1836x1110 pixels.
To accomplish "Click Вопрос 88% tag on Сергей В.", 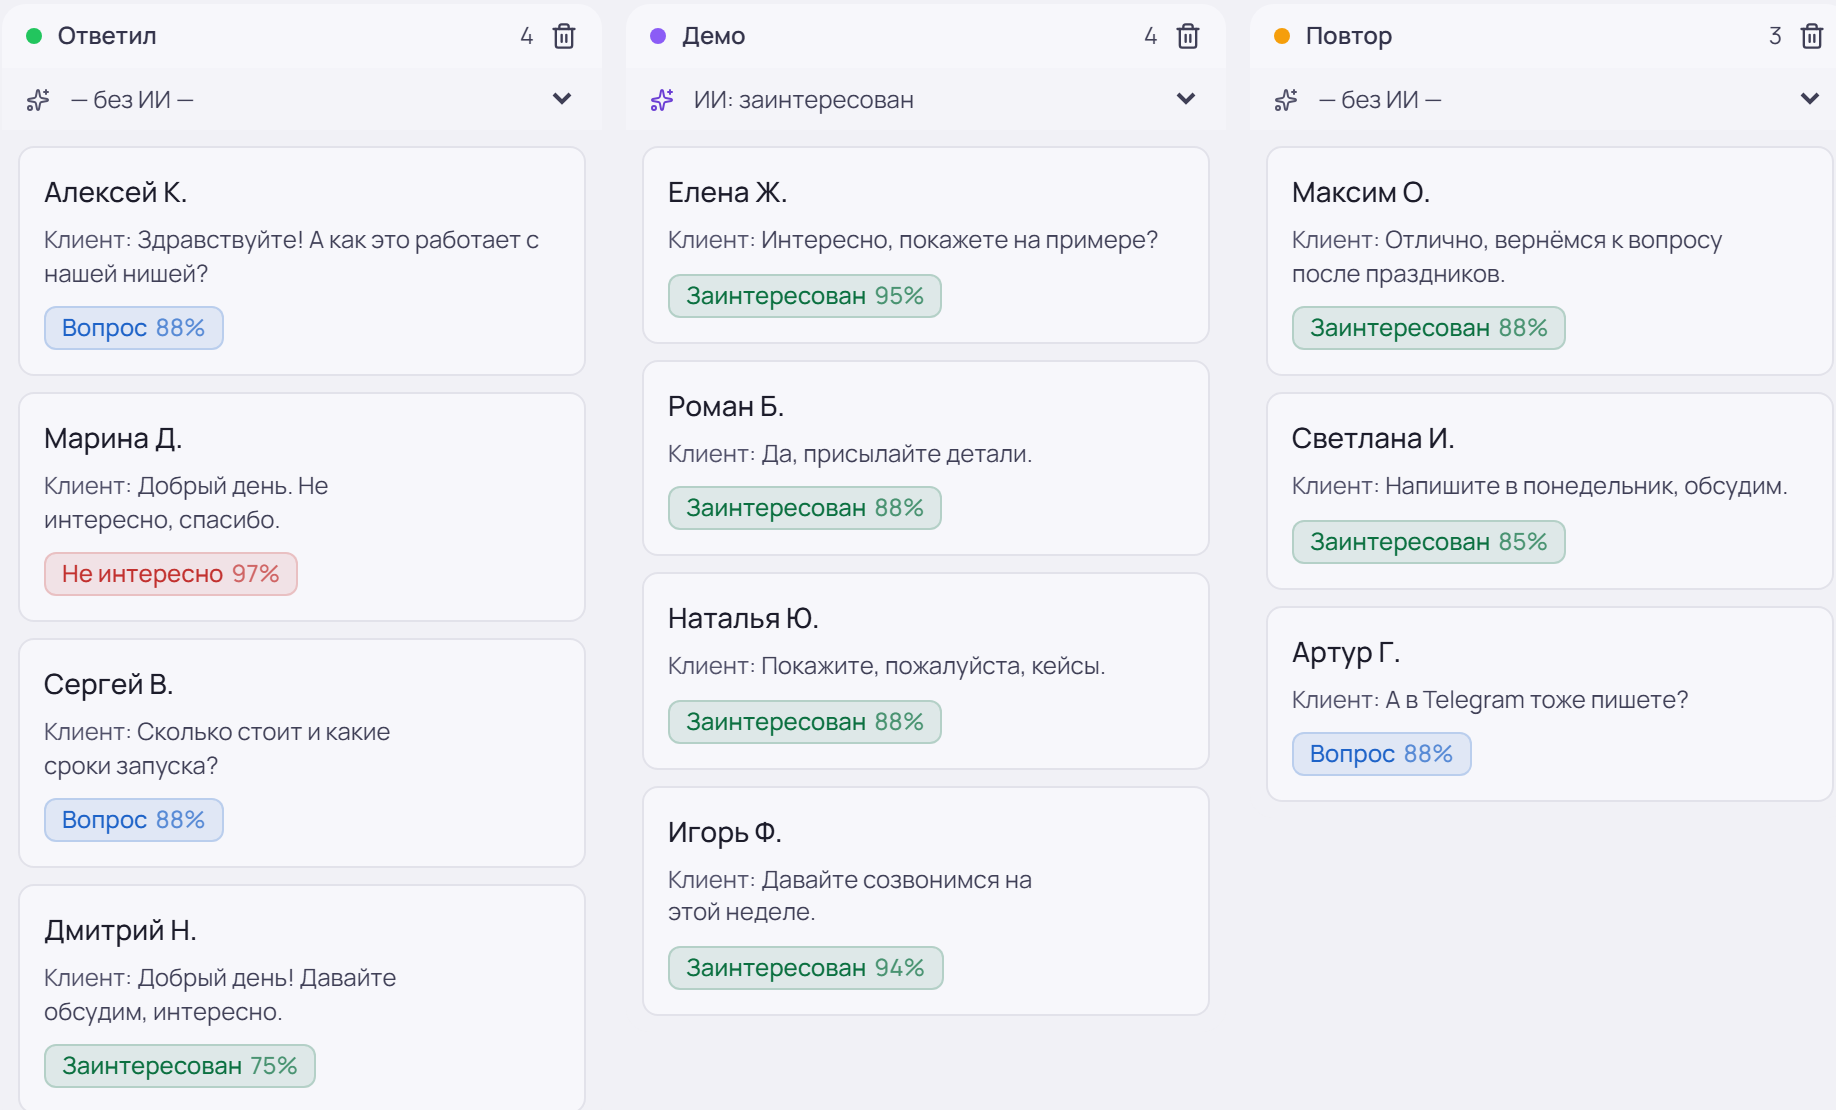I will (134, 820).
